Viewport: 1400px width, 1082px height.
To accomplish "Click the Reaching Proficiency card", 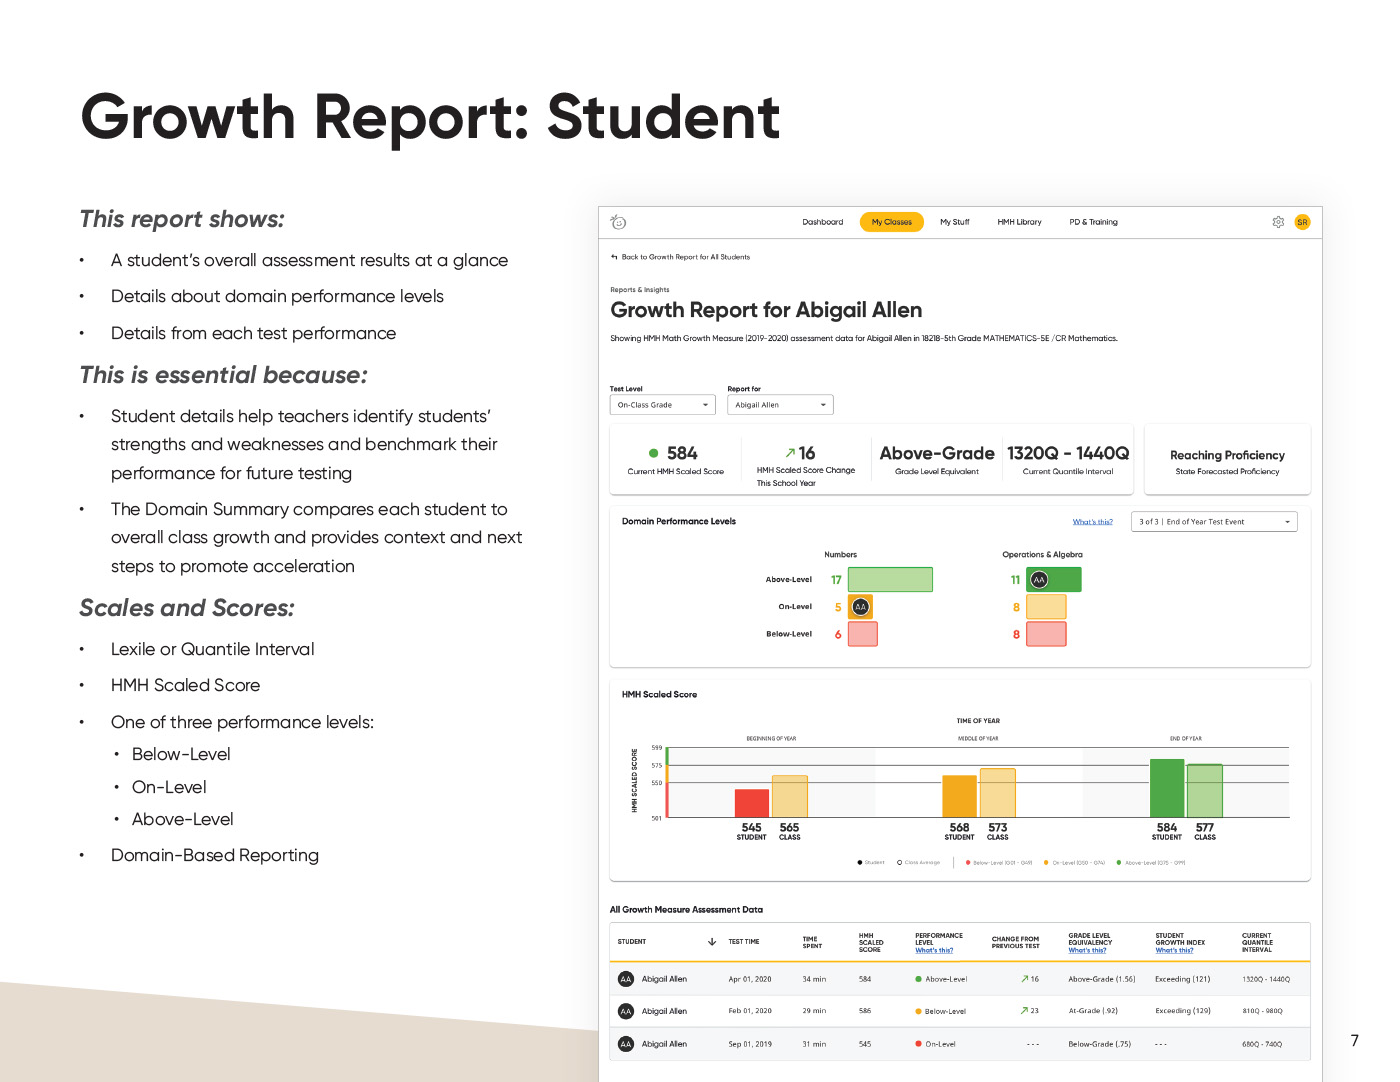I will click(1227, 460).
